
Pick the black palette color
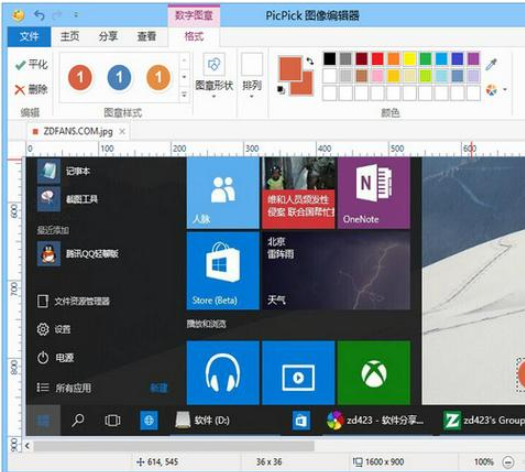click(x=329, y=59)
